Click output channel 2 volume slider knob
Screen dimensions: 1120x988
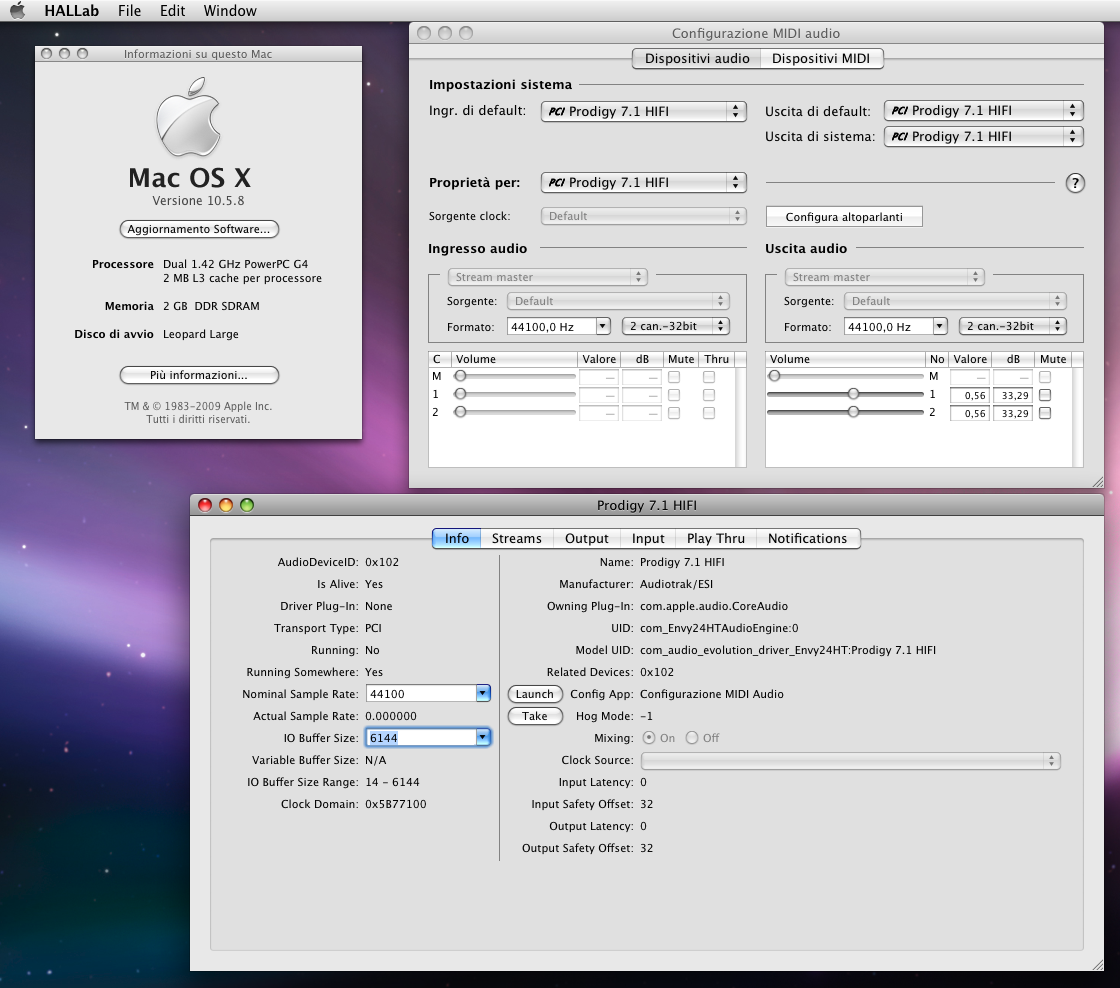point(853,411)
